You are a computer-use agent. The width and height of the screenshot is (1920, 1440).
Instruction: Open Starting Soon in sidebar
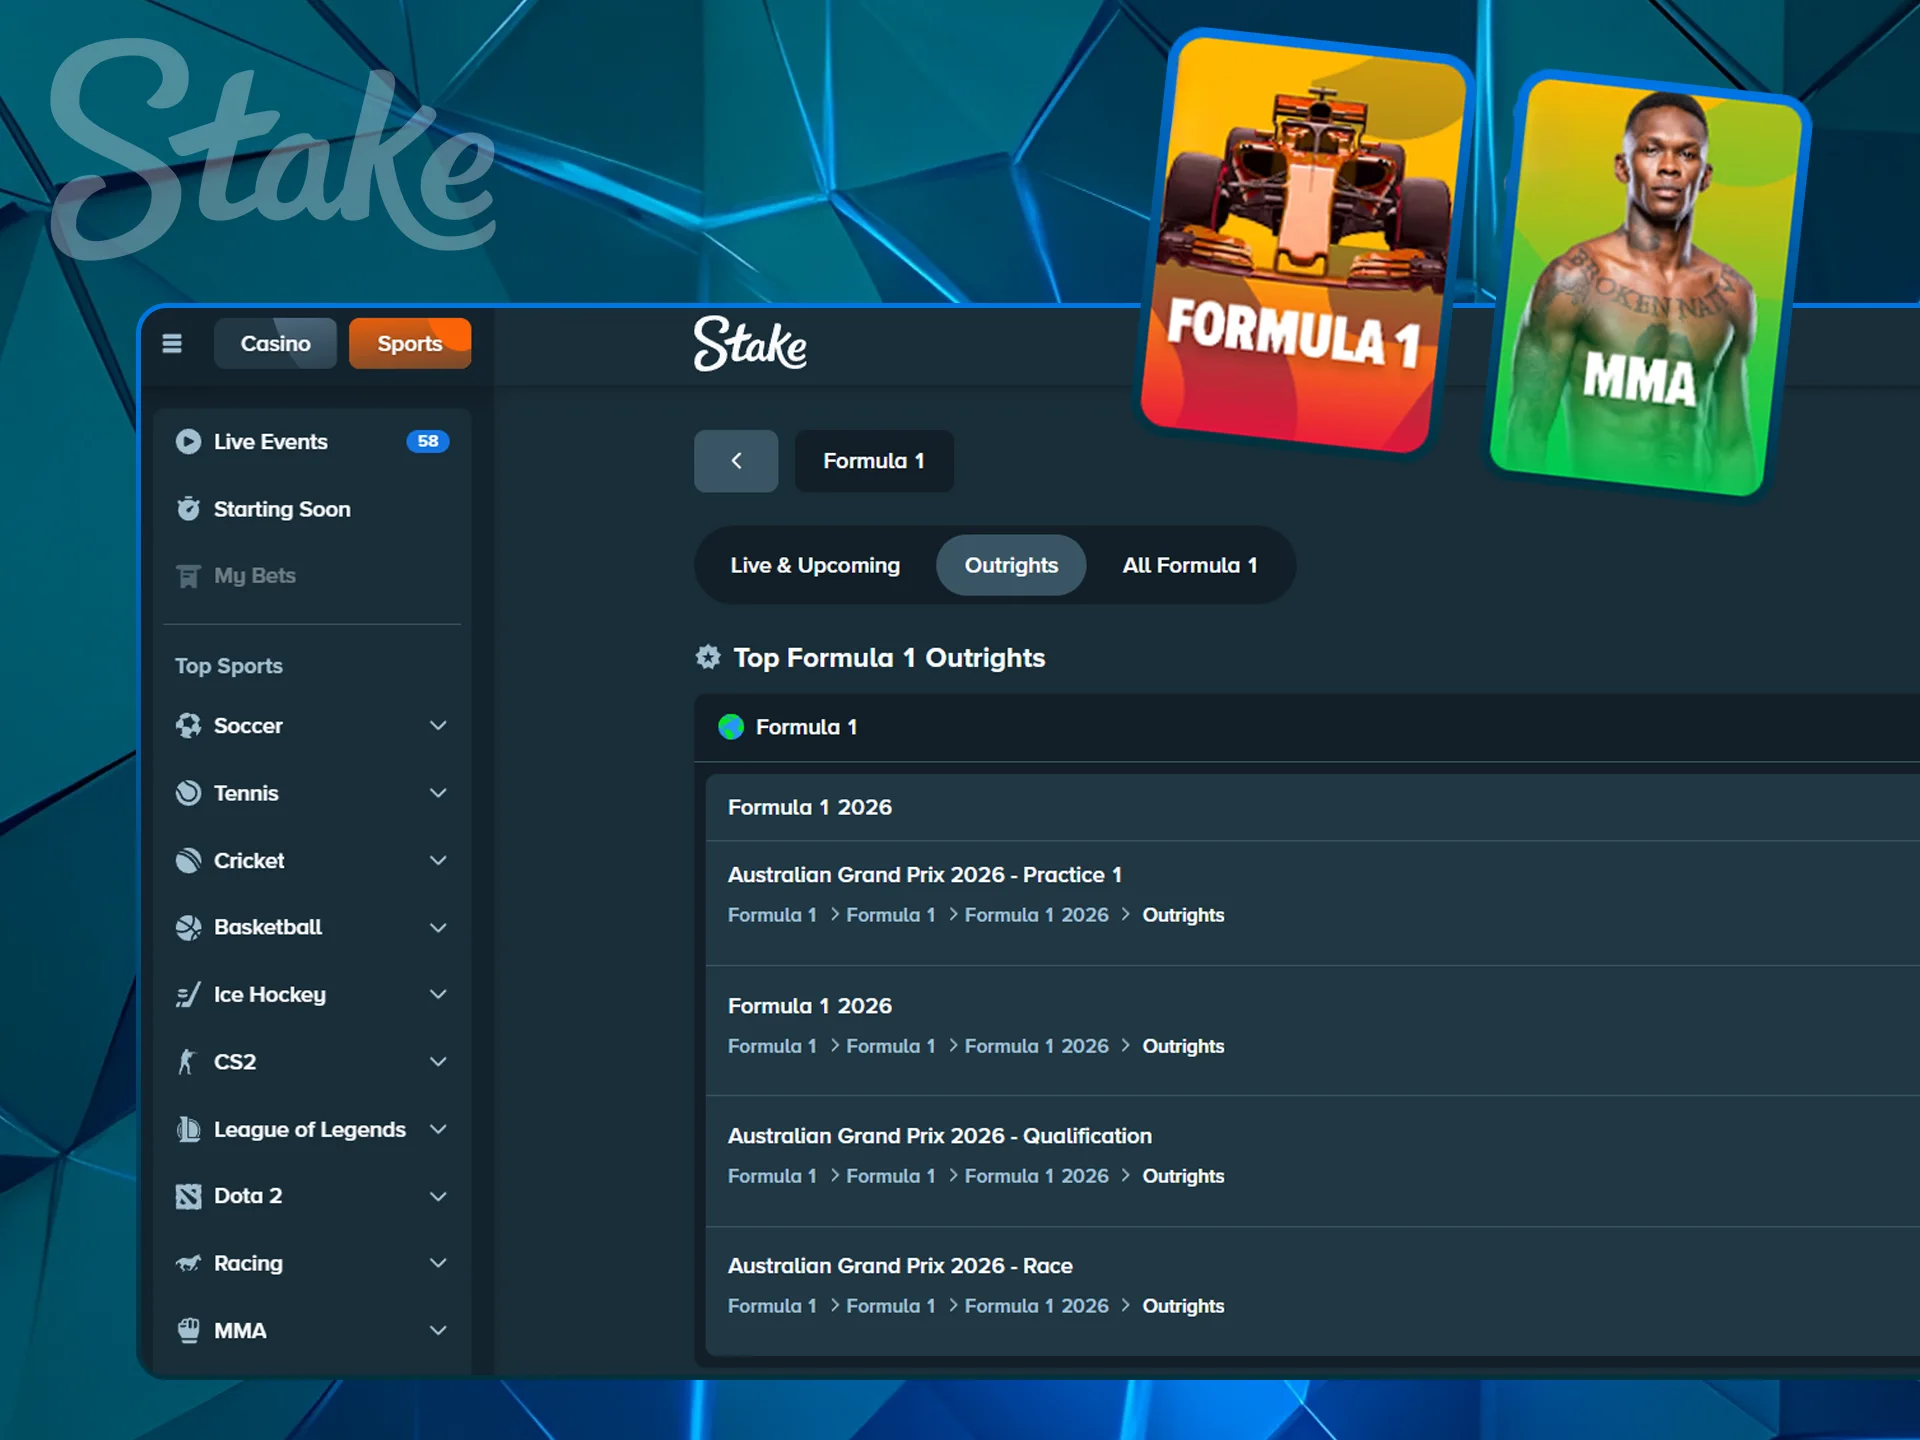click(312, 509)
